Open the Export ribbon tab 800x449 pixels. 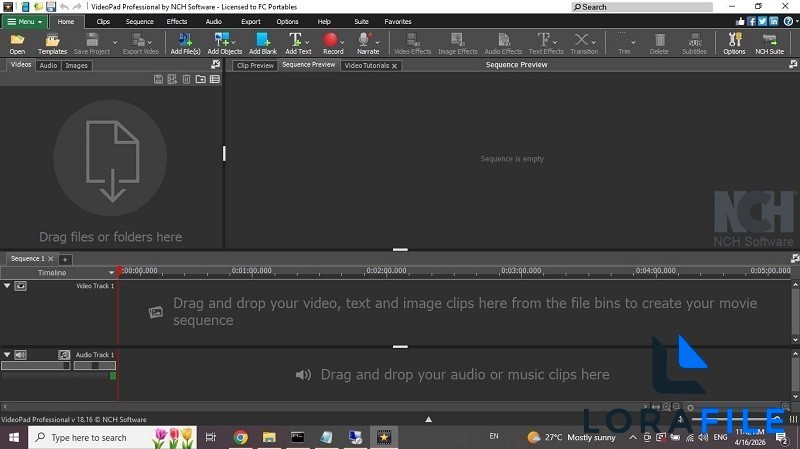click(x=251, y=21)
